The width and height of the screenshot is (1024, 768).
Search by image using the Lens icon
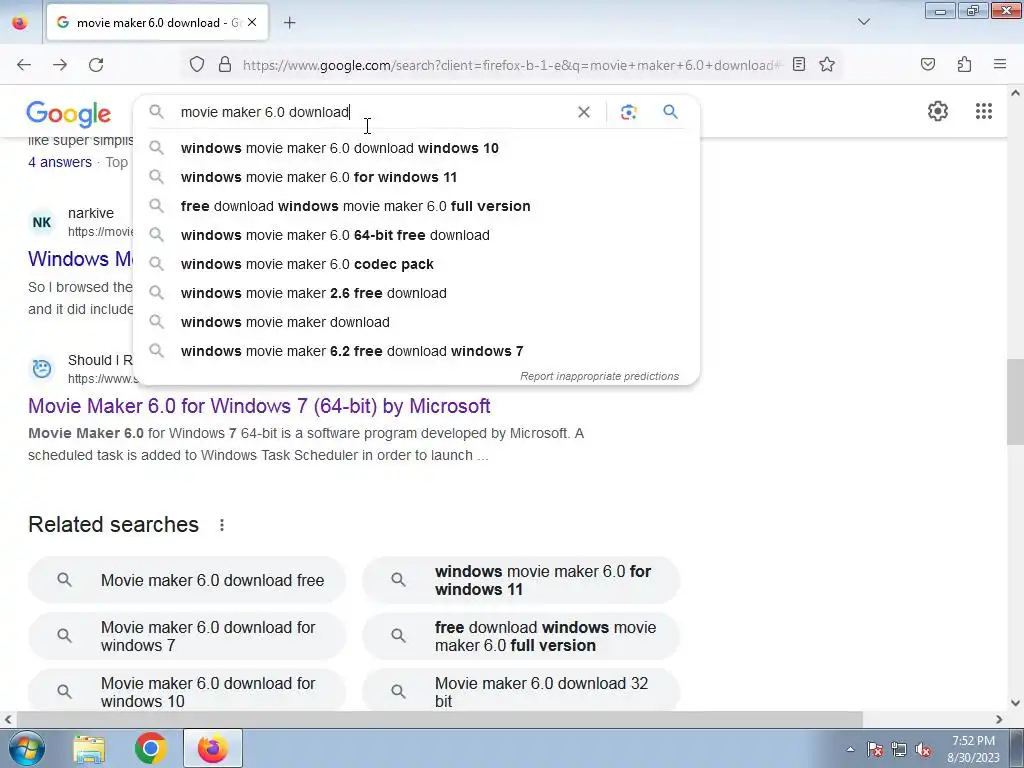point(628,112)
